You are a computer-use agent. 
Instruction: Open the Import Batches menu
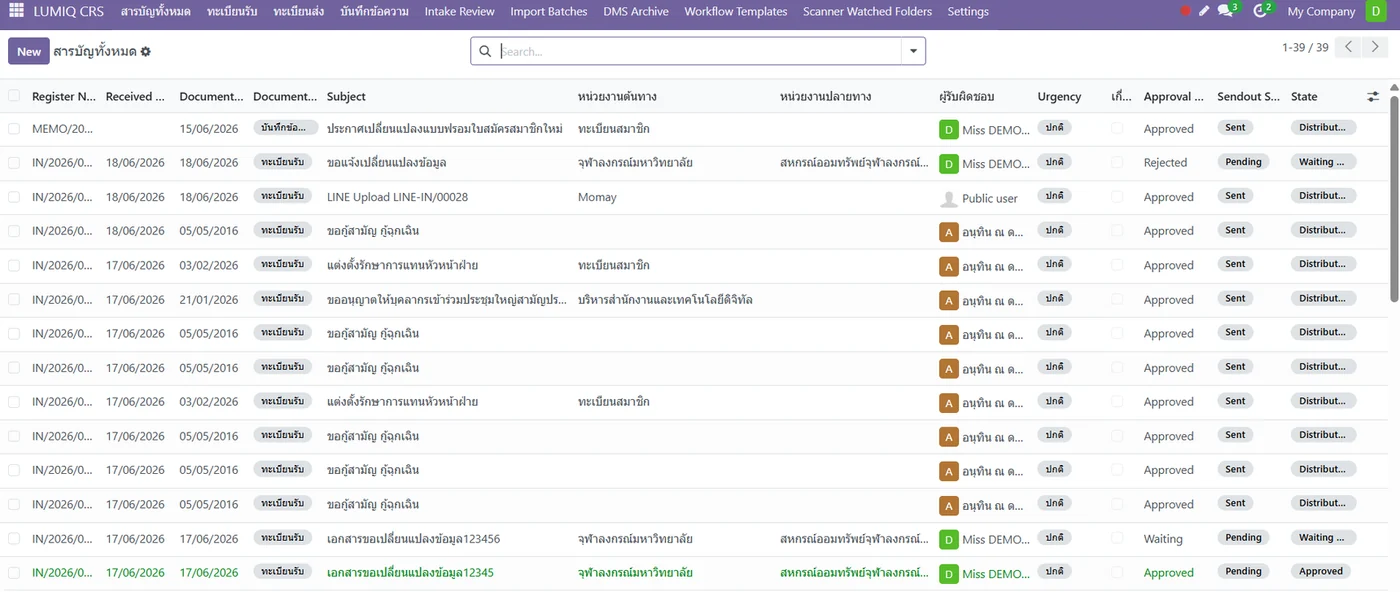click(x=548, y=12)
